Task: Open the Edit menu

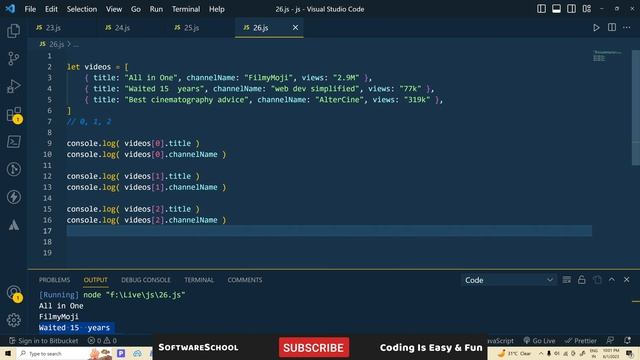Action: [x=51, y=9]
